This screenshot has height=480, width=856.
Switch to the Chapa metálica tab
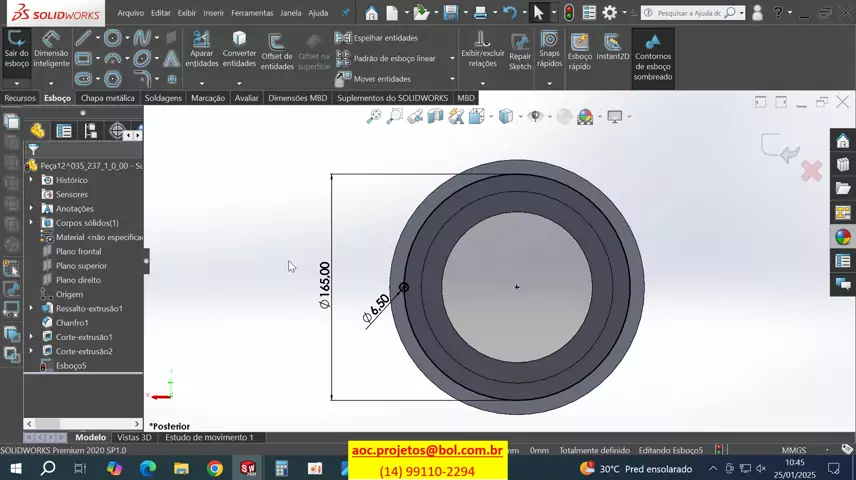click(107, 98)
